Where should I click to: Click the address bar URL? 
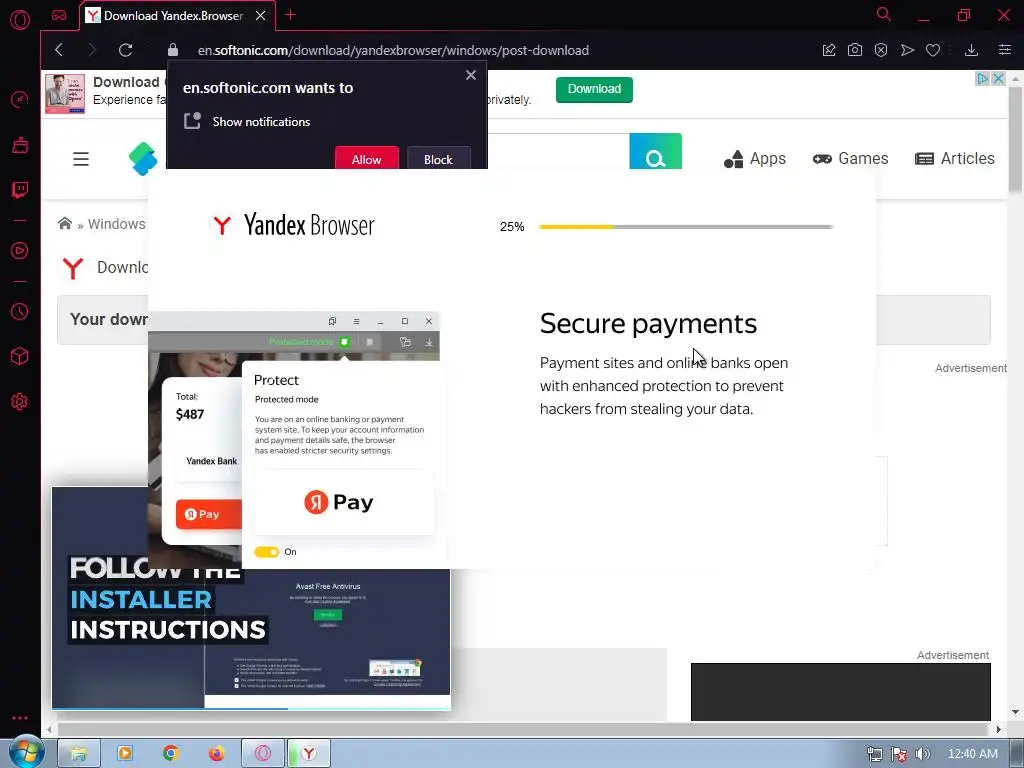coord(393,50)
